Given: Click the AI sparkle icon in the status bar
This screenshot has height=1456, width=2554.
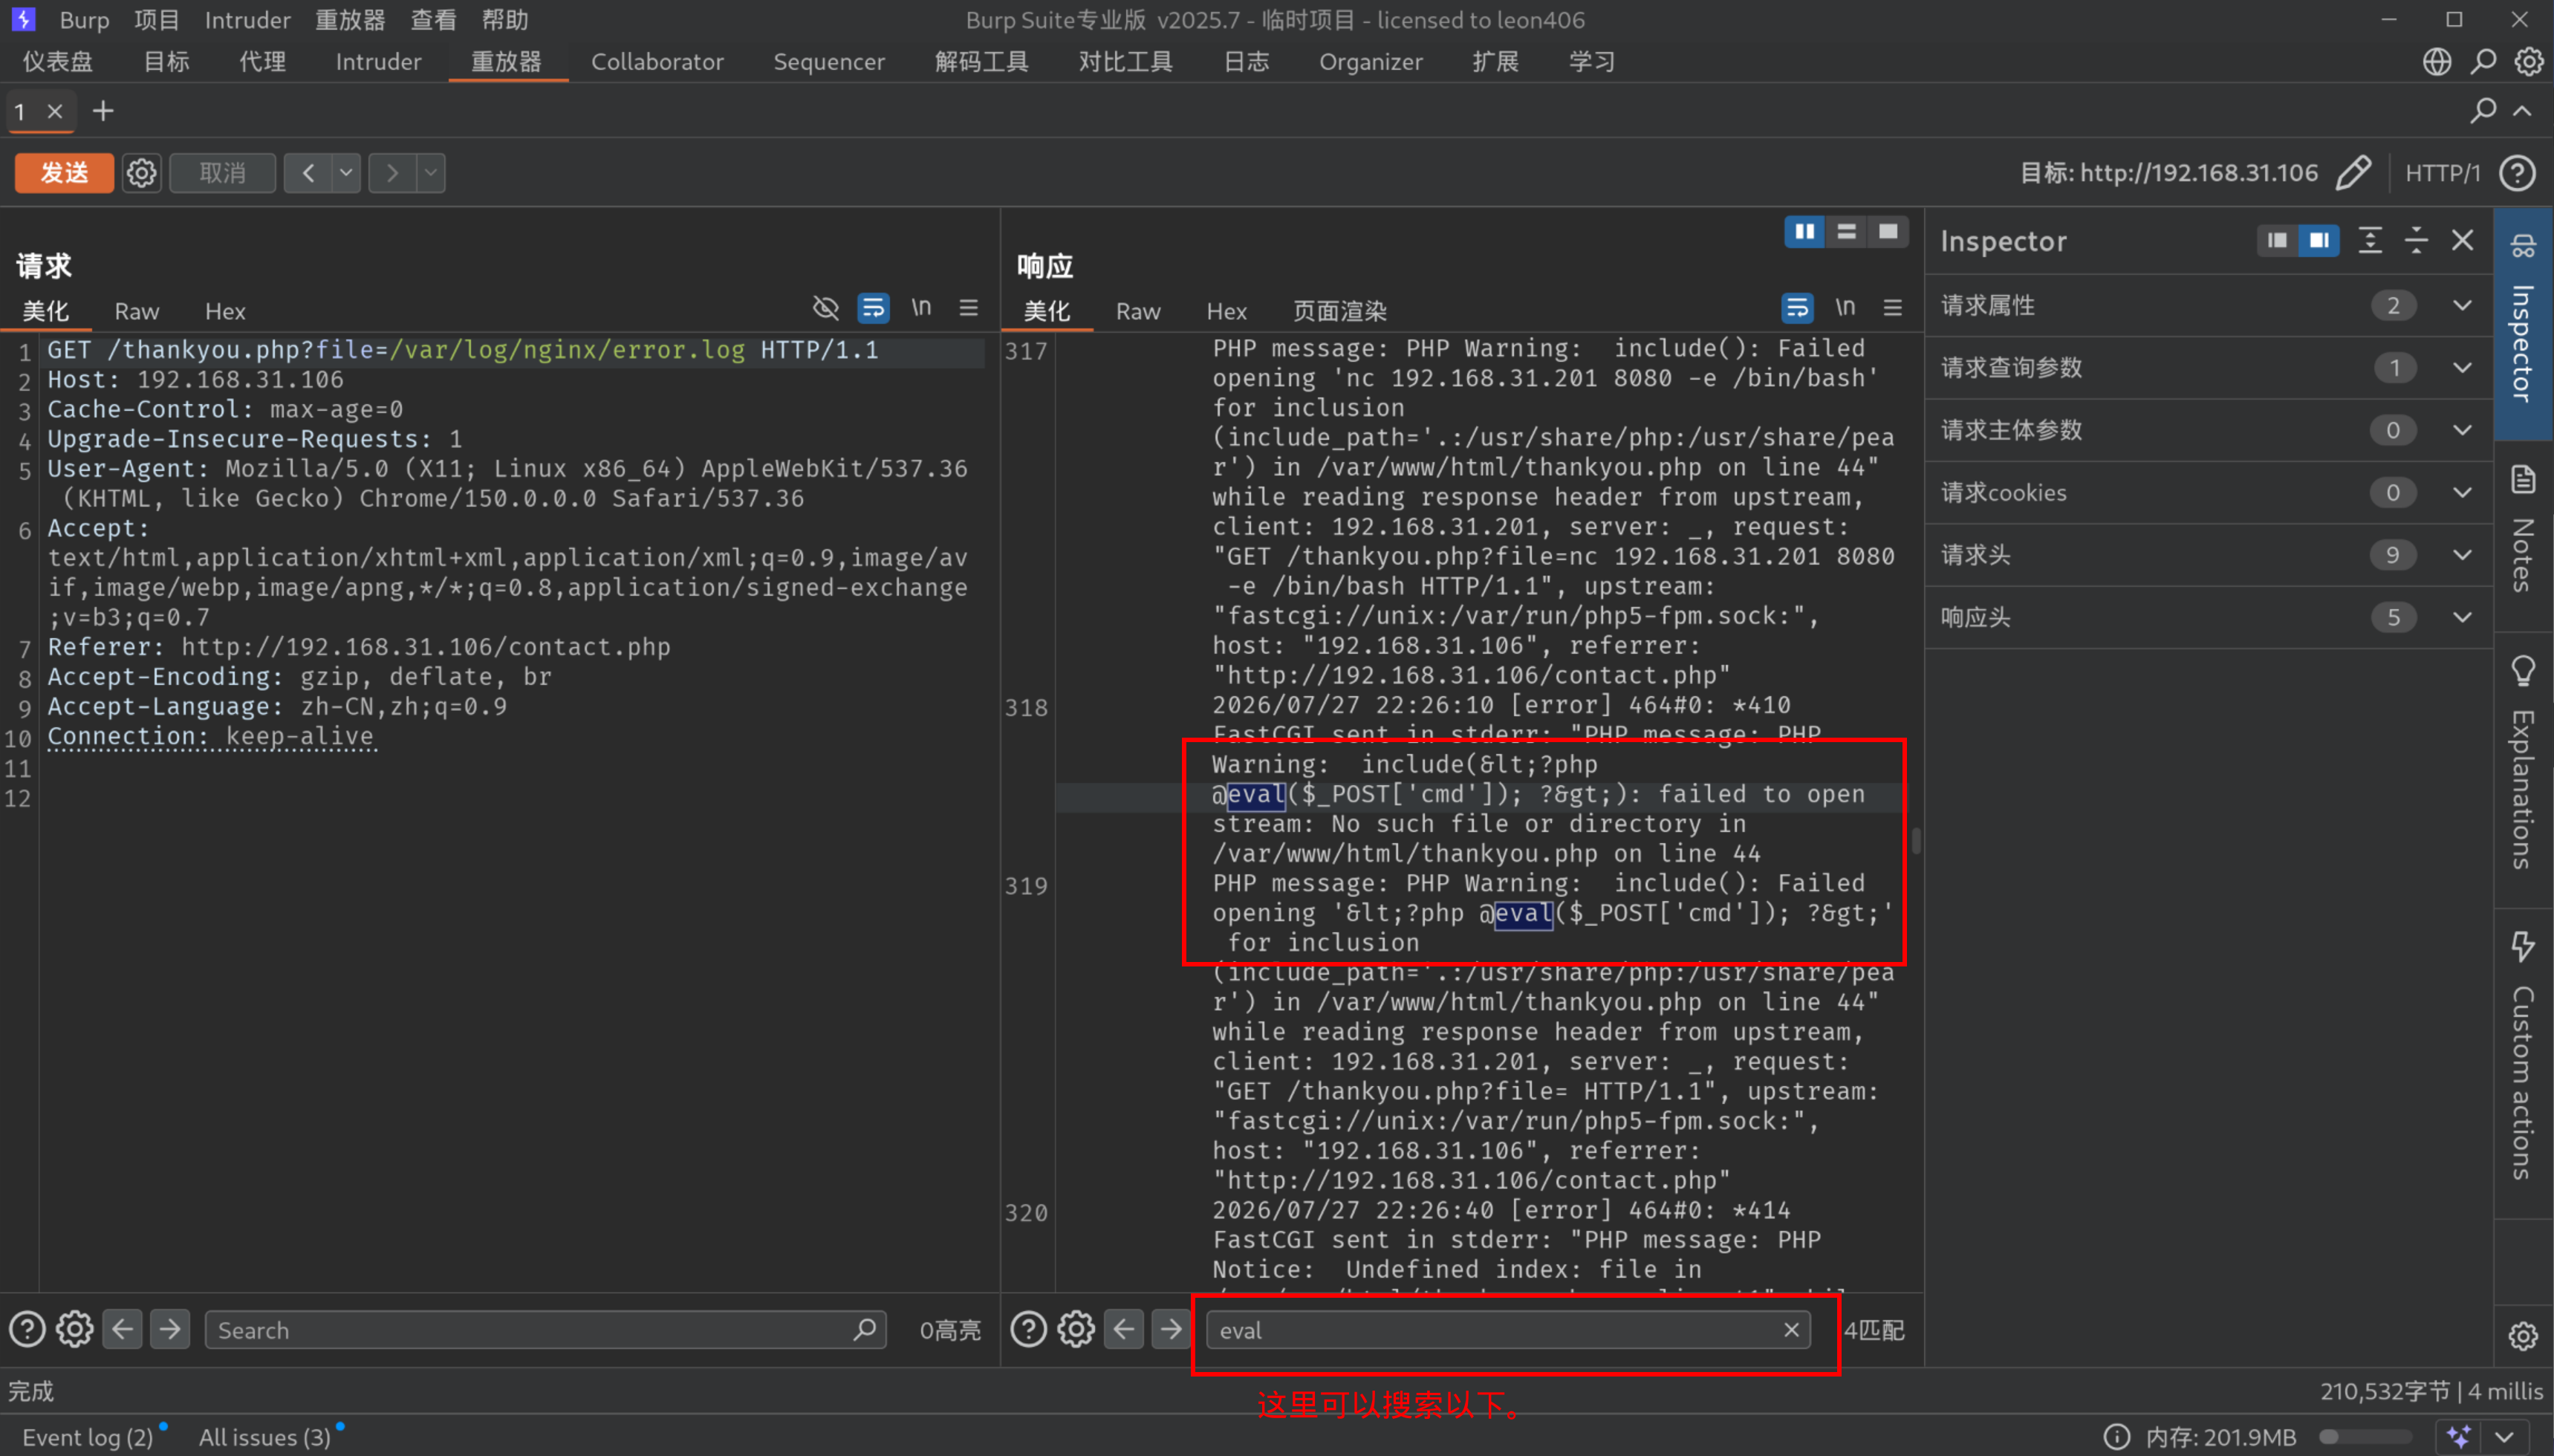Looking at the screenshot, I should click(x=2459, y=1437).
